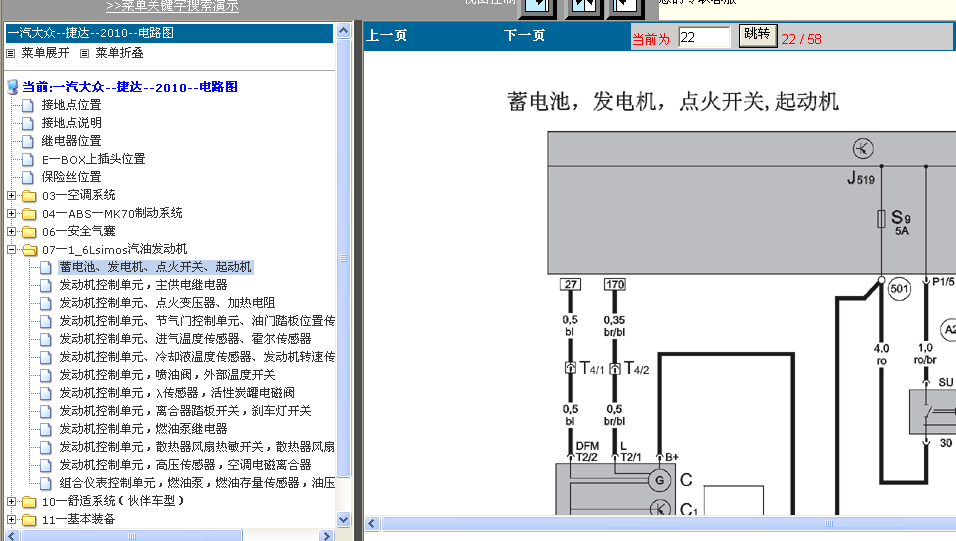Click tree panel scrollbar down arrow

[343, 520]
